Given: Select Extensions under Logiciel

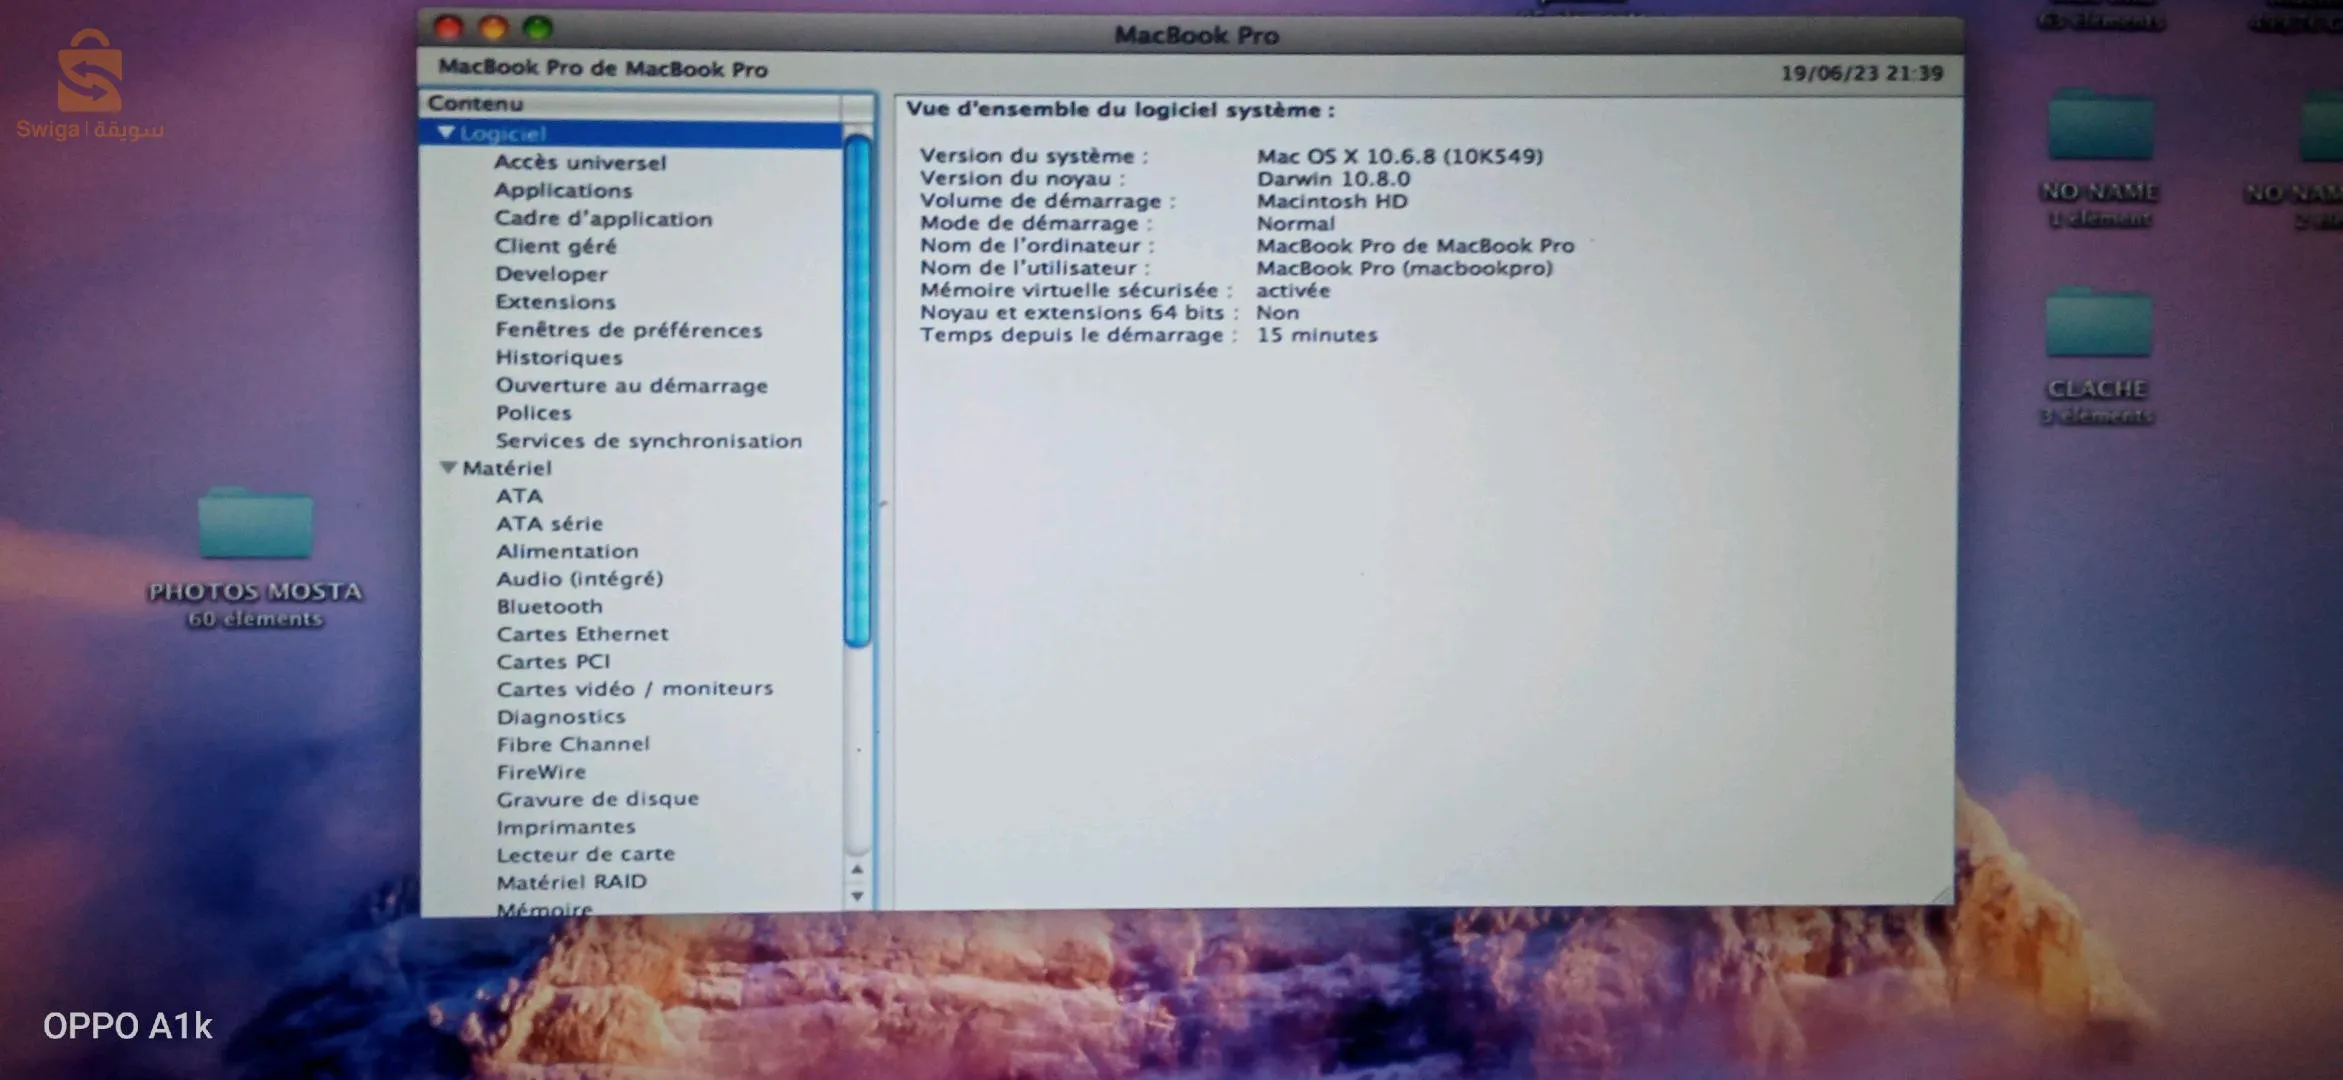Looking at the screenshot, I should 555,302.
